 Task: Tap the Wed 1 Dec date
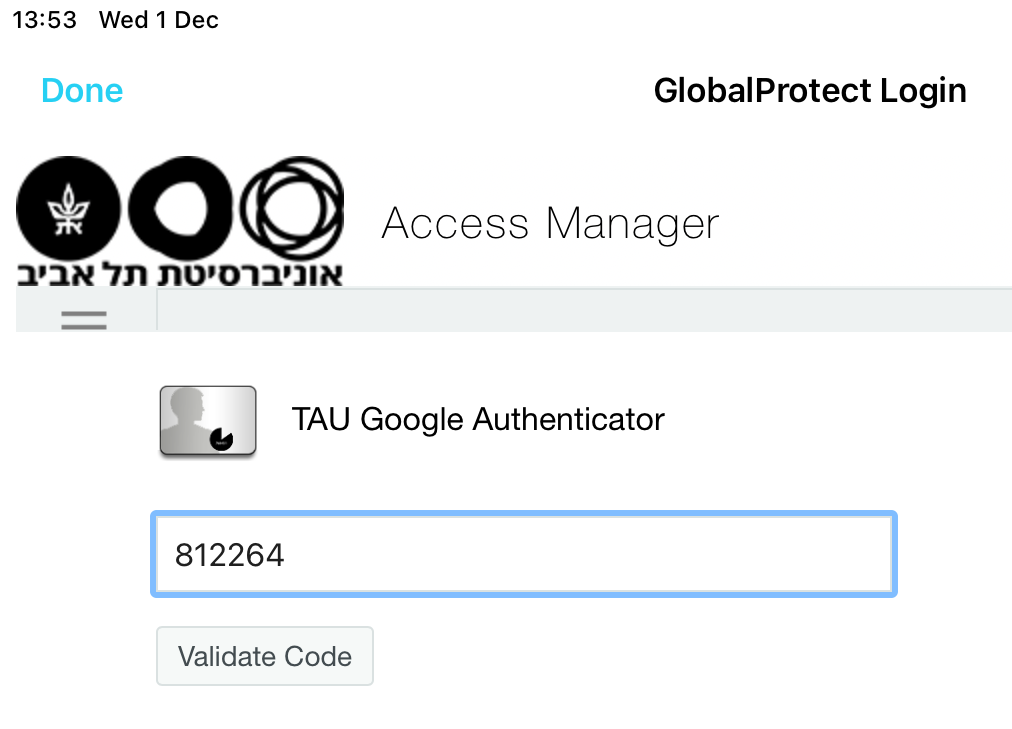[x=159, y=20]
